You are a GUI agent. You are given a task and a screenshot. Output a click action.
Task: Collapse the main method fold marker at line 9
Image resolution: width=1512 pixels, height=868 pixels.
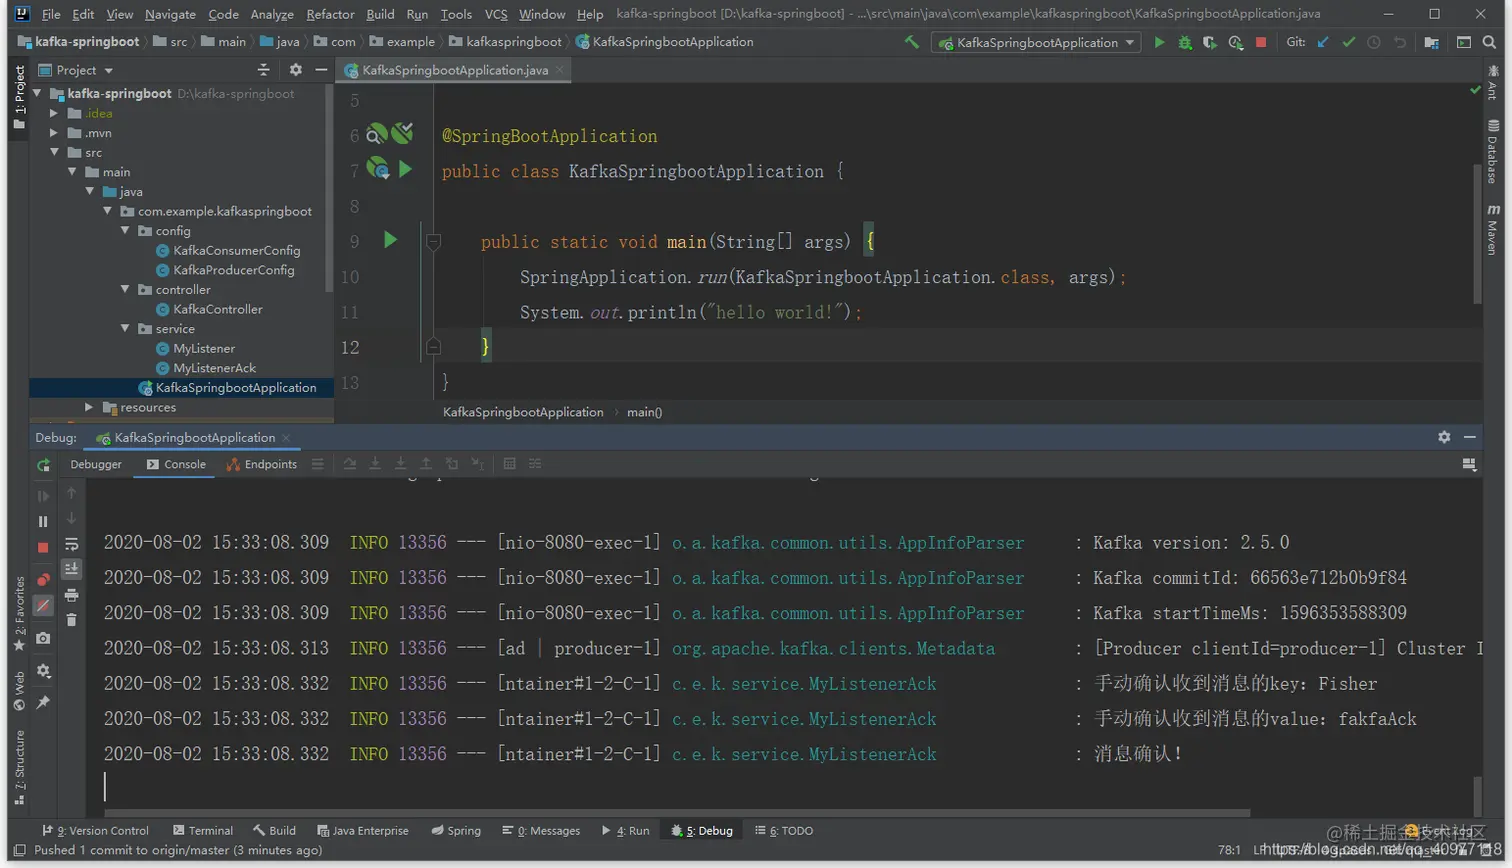point(433,241)
